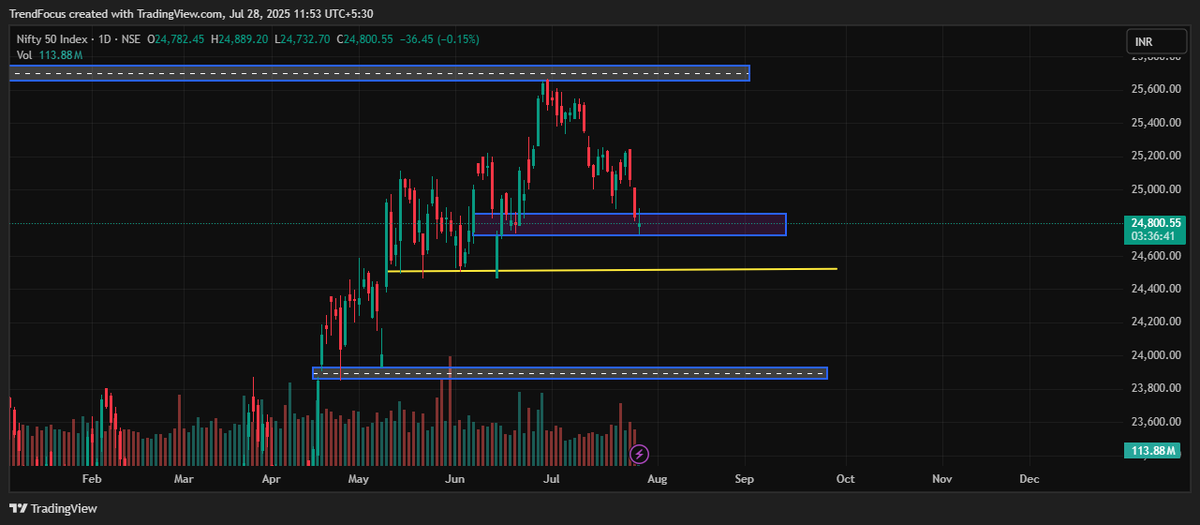Click the Jun label on time axis
This screenshot has width=1200, height=525.
(454, 479)
